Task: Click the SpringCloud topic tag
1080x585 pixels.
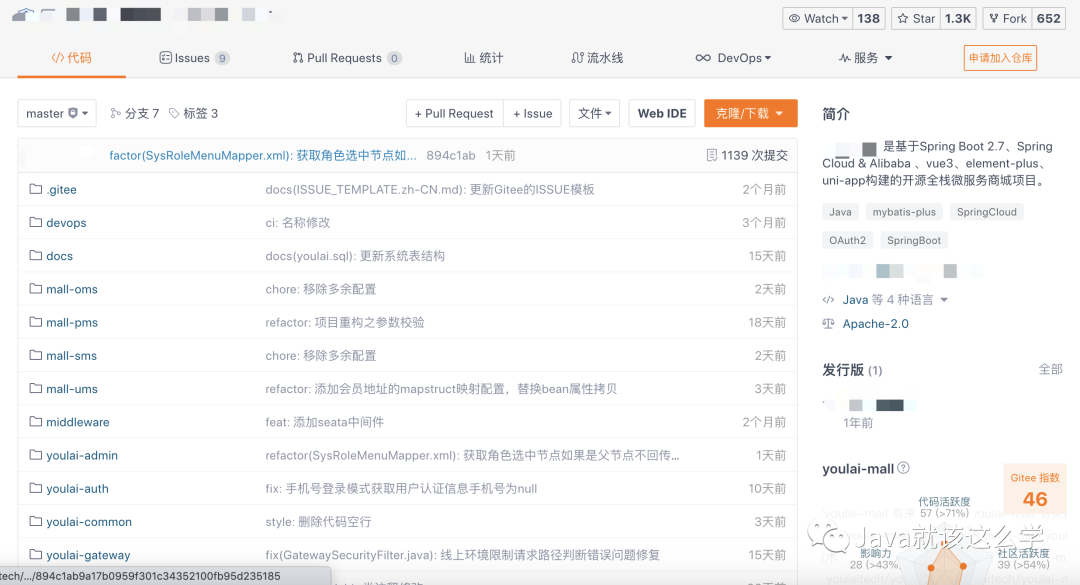Action: point(986,212)
